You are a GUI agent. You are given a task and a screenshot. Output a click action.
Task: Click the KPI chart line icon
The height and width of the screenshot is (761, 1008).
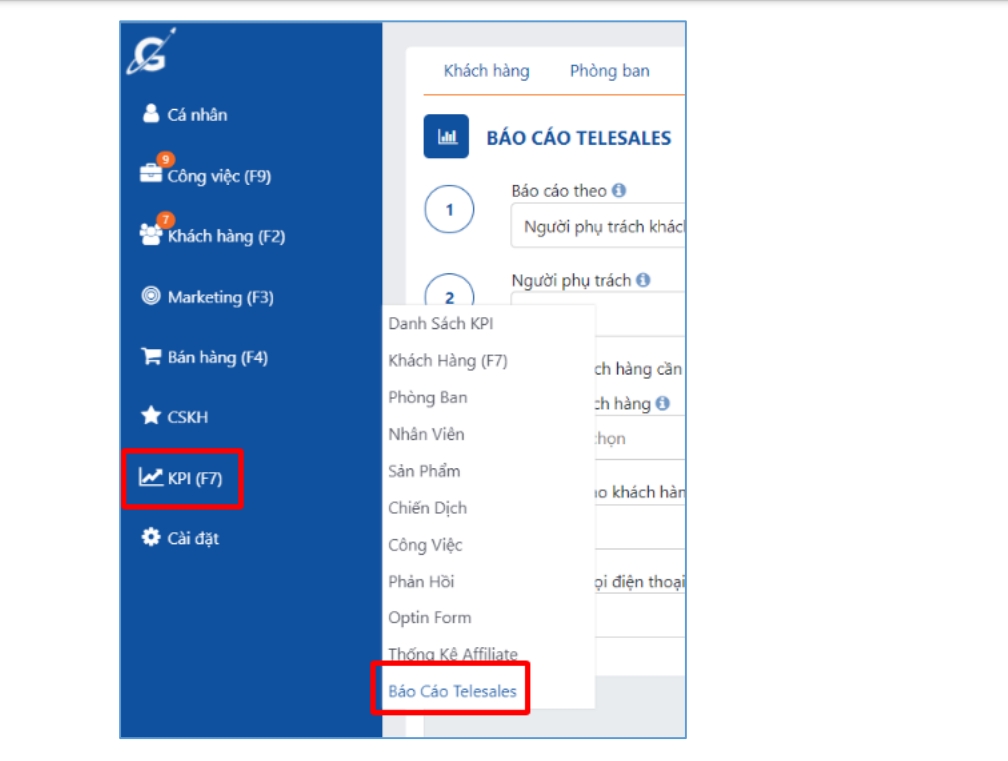(x=151, y=478)
